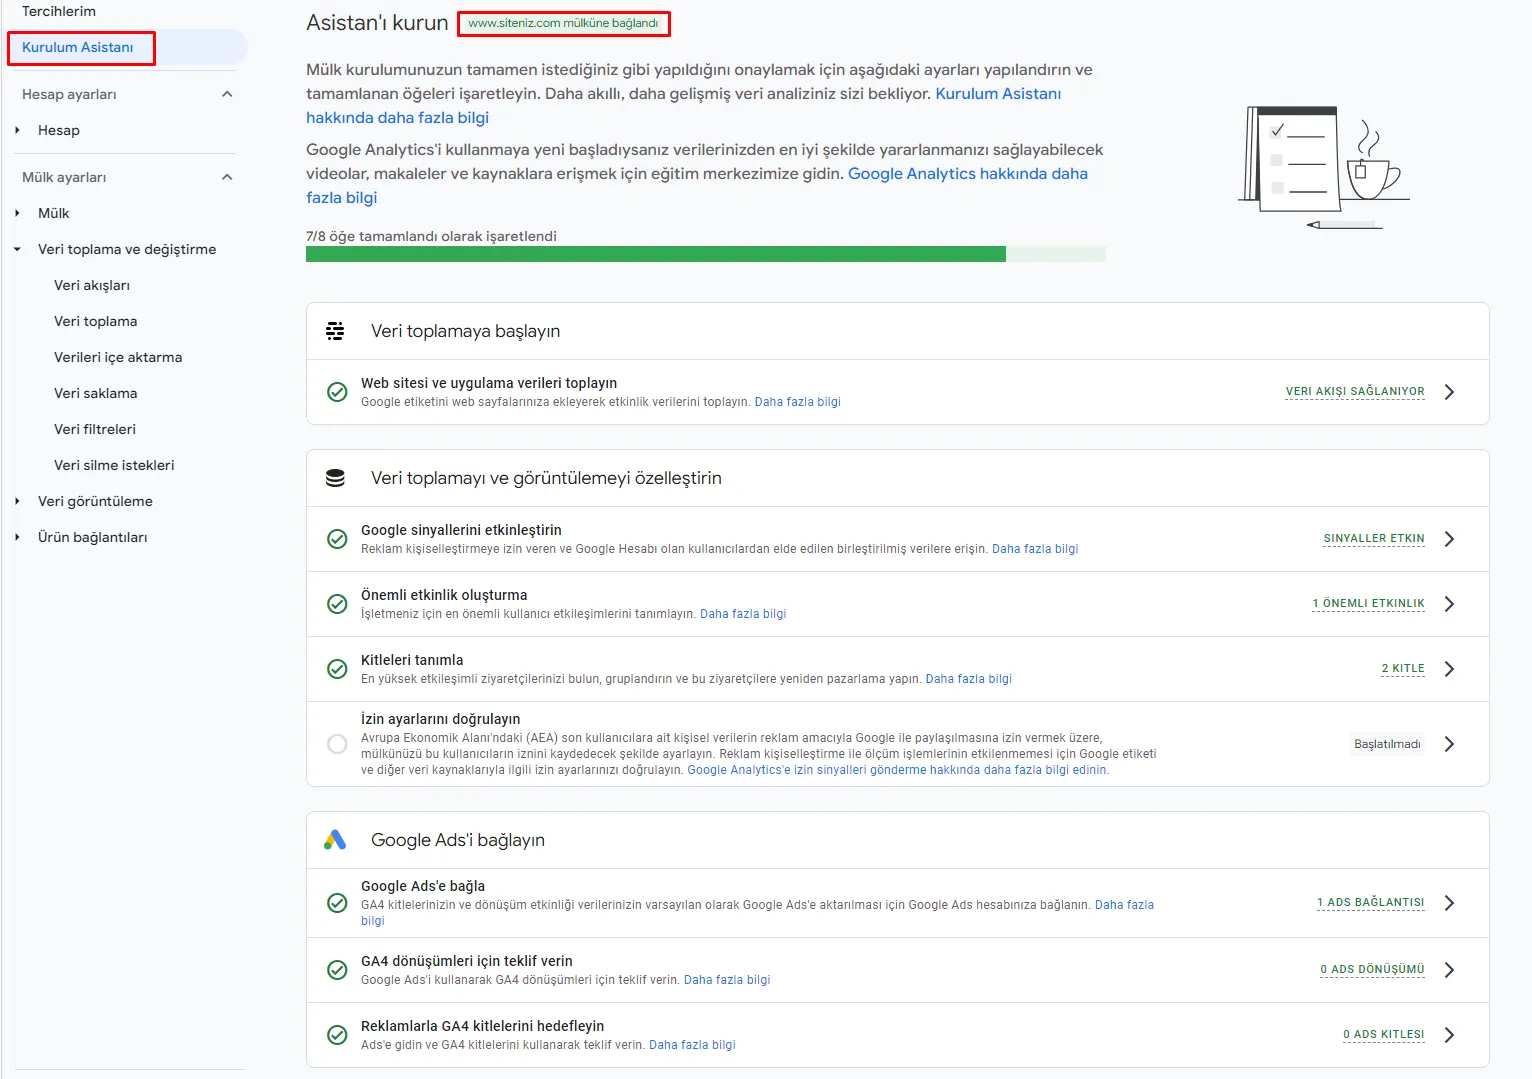
Task: Click VERİ AKIŞI SAĞLANIYOR status link
Action: pyautogui.click(x=1355, y=392)
